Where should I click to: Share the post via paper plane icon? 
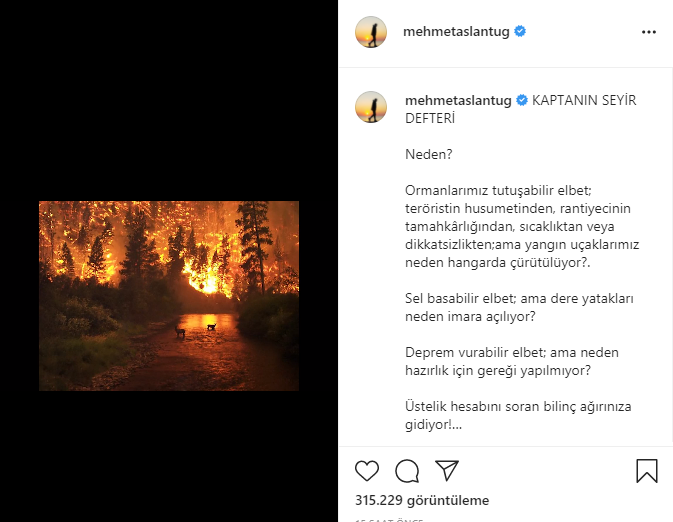pos(447,471)
